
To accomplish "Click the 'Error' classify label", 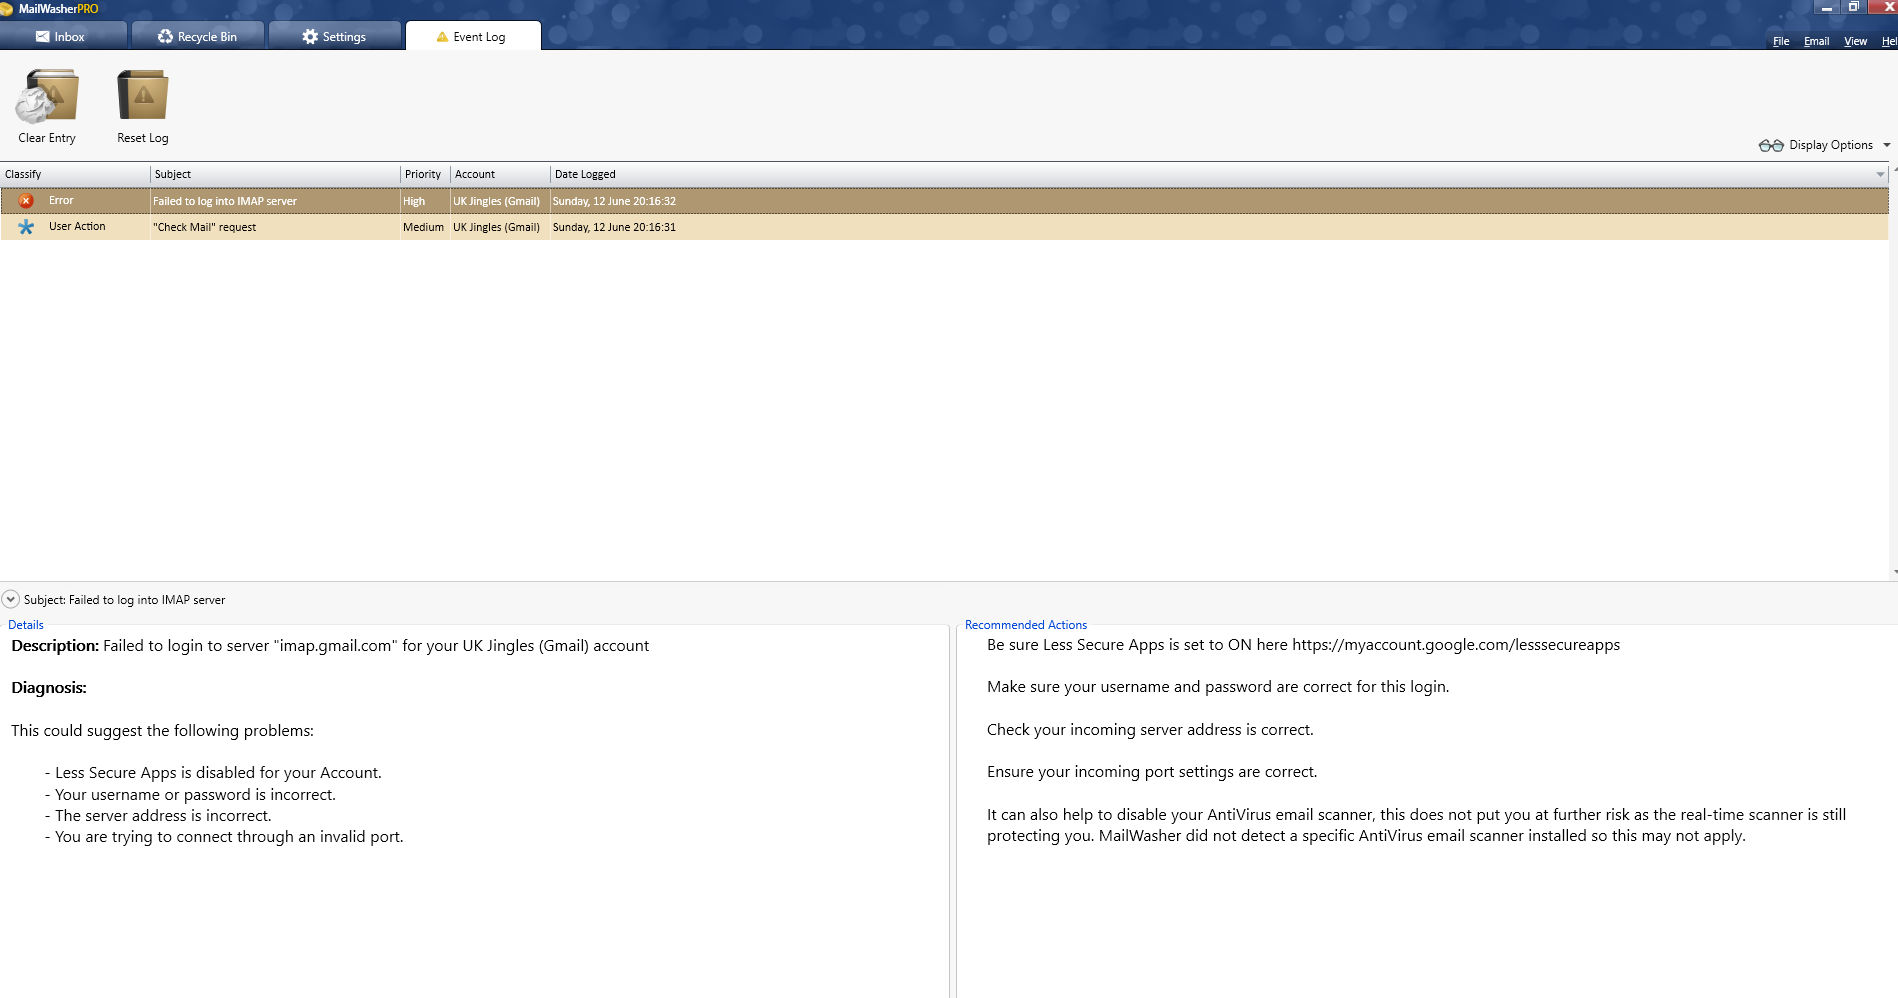I will pos(61,200).
